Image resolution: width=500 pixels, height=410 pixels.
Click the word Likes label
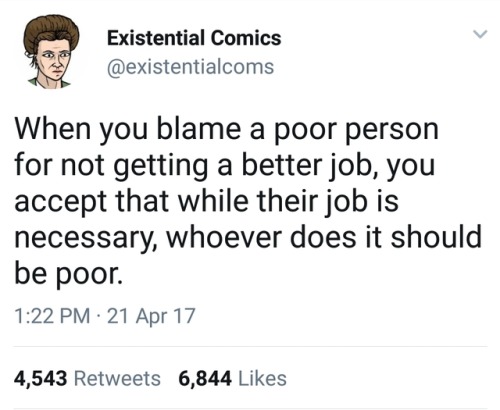(262, 379)
